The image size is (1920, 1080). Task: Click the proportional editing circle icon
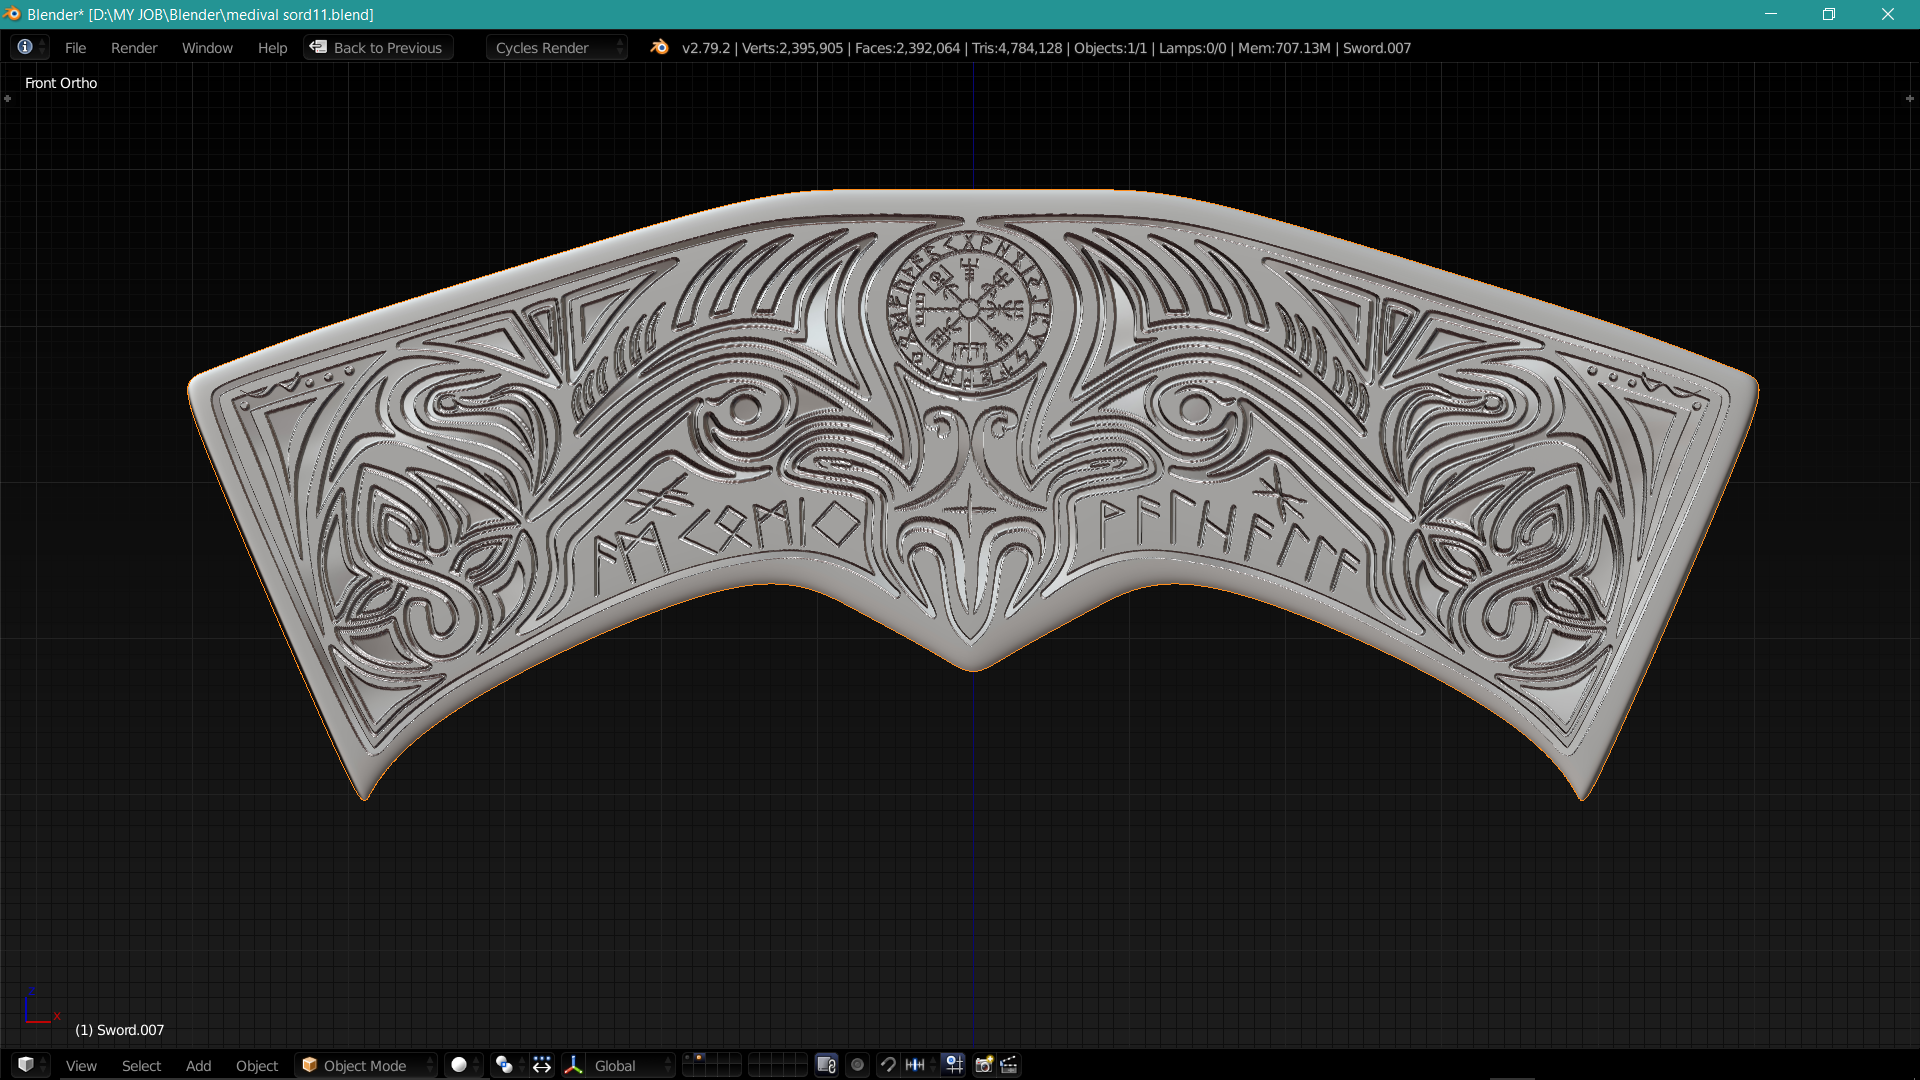point(858,1065)
